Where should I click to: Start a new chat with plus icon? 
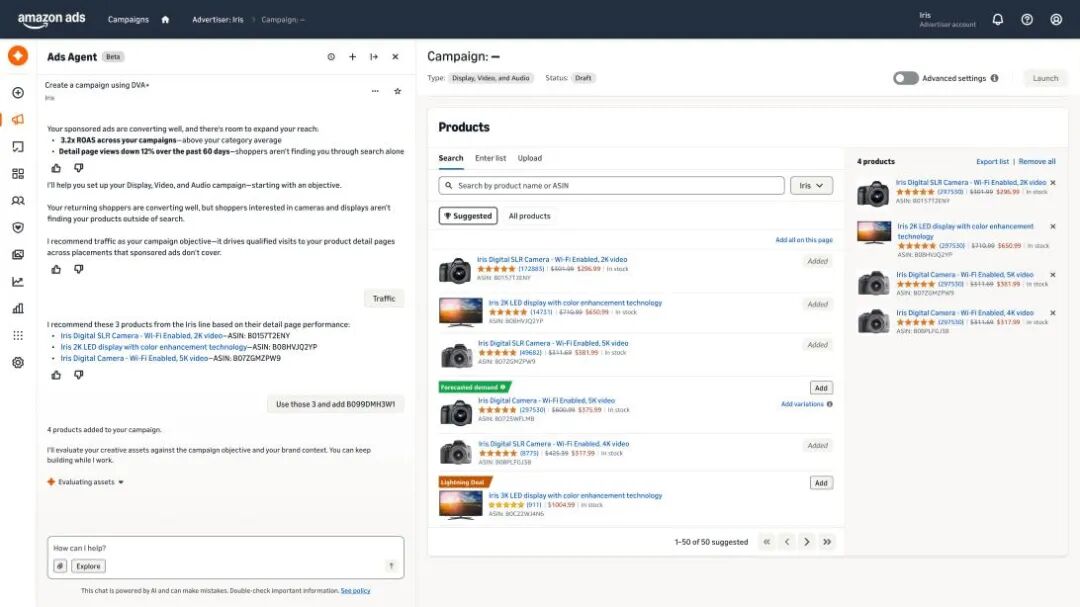click(x=353, y=56)
